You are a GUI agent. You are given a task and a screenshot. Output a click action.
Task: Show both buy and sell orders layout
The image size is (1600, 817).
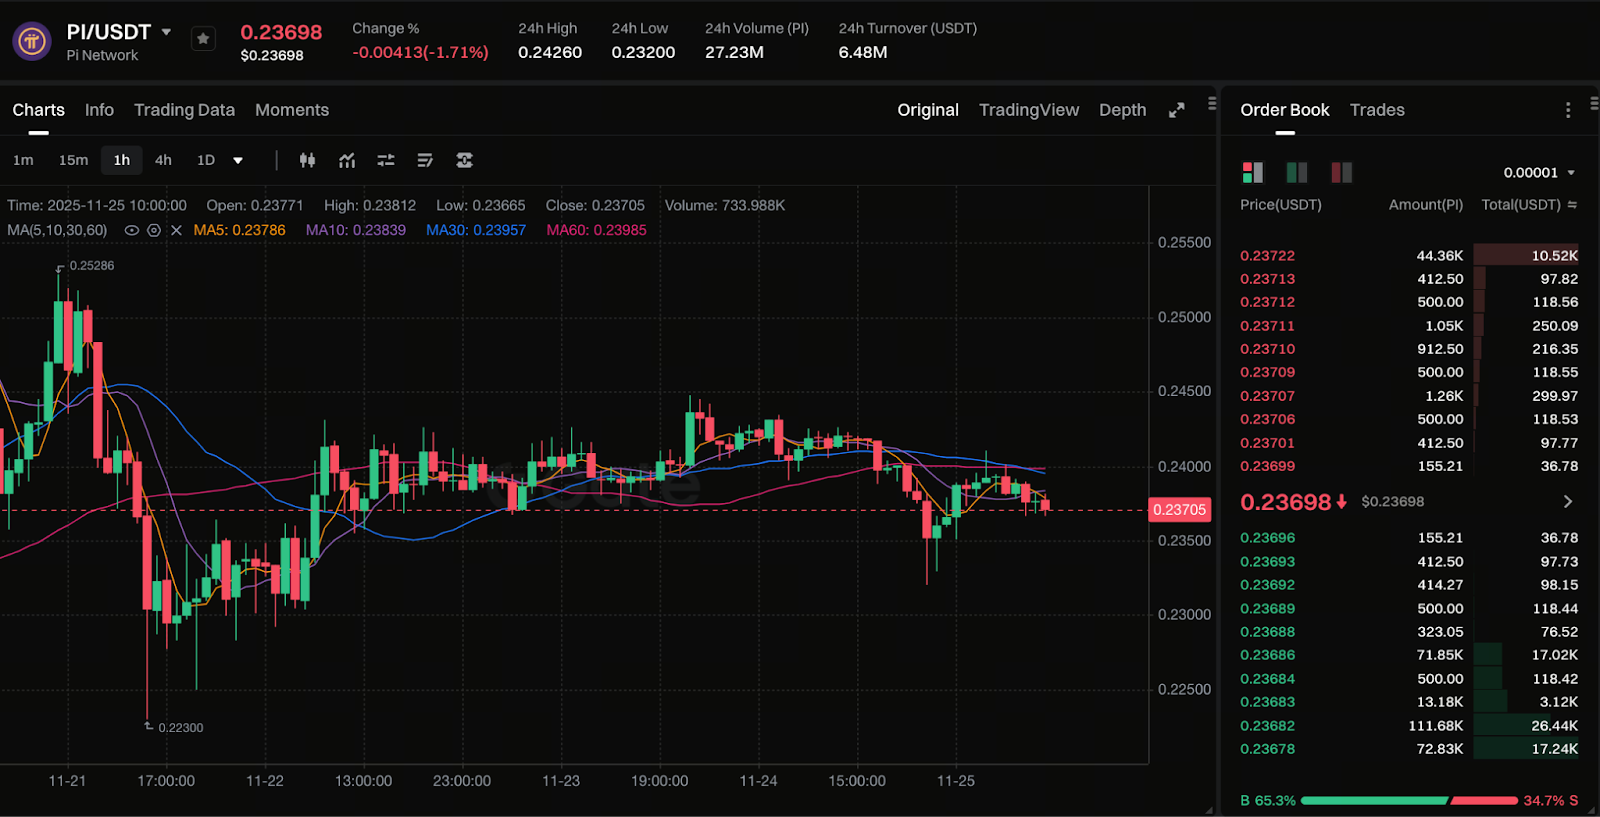point(1252,172)
